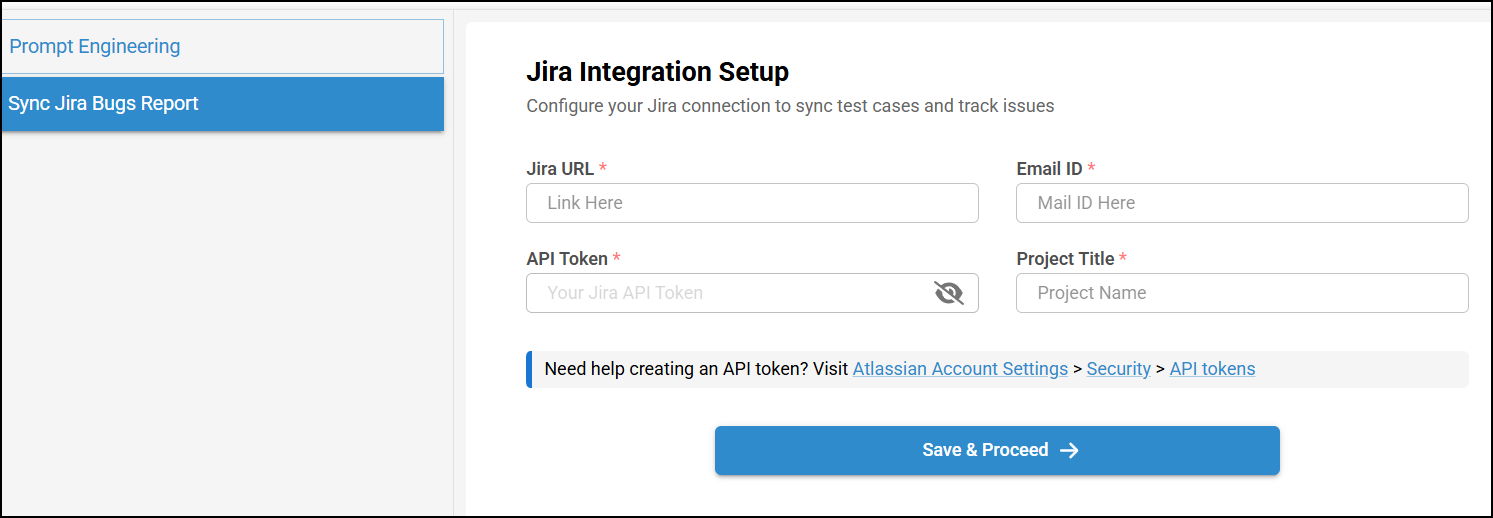This screenshot has height=518, width=1493.
Task: Open Atlassian Account Settings link
Action: point(960,369)
